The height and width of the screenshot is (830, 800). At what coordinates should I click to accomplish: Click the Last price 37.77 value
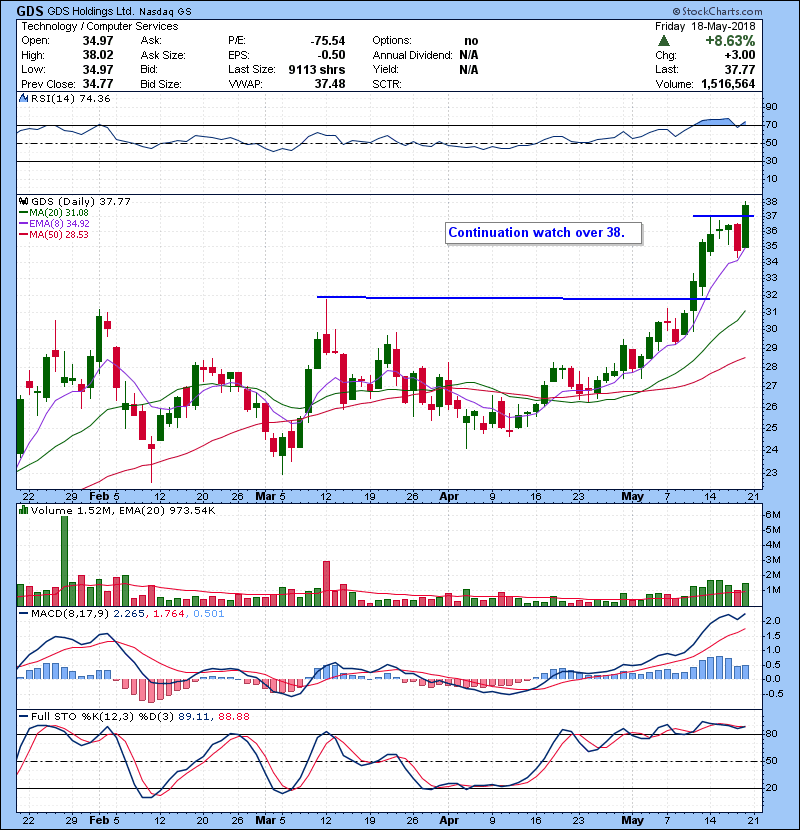point(740,69)
